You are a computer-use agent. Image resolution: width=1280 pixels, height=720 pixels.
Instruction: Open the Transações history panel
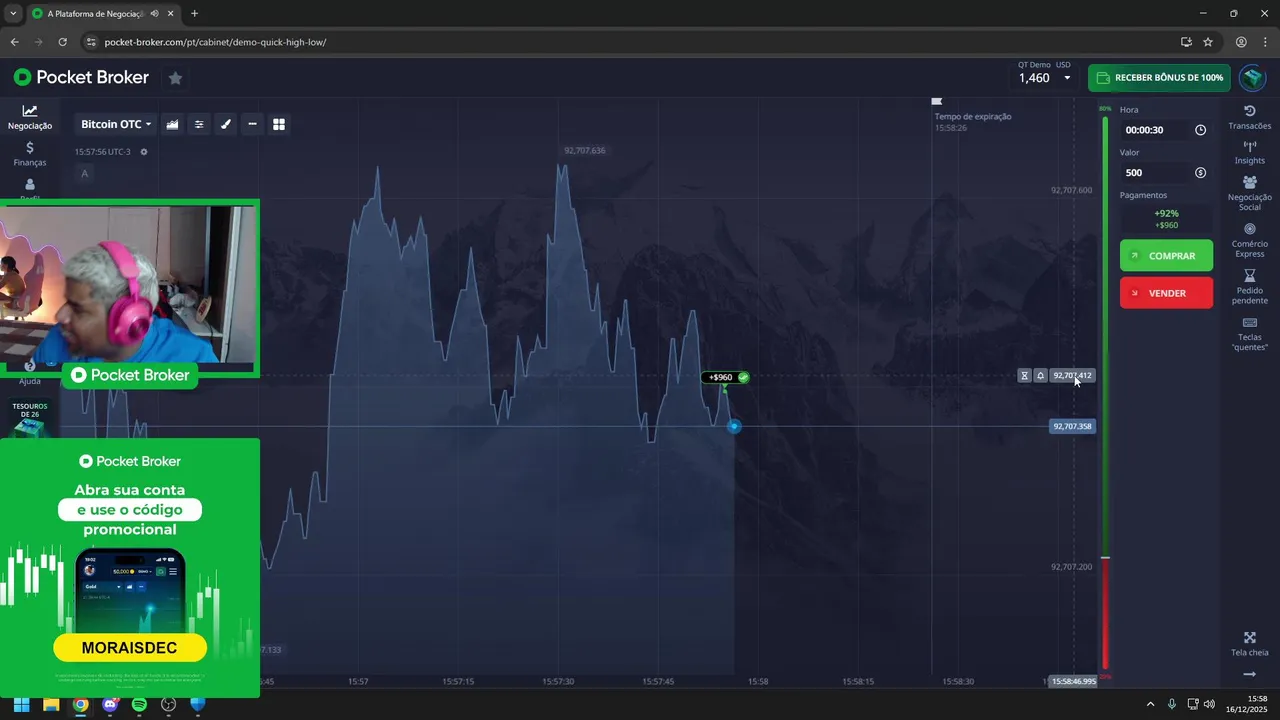(x=1249, y=117)
